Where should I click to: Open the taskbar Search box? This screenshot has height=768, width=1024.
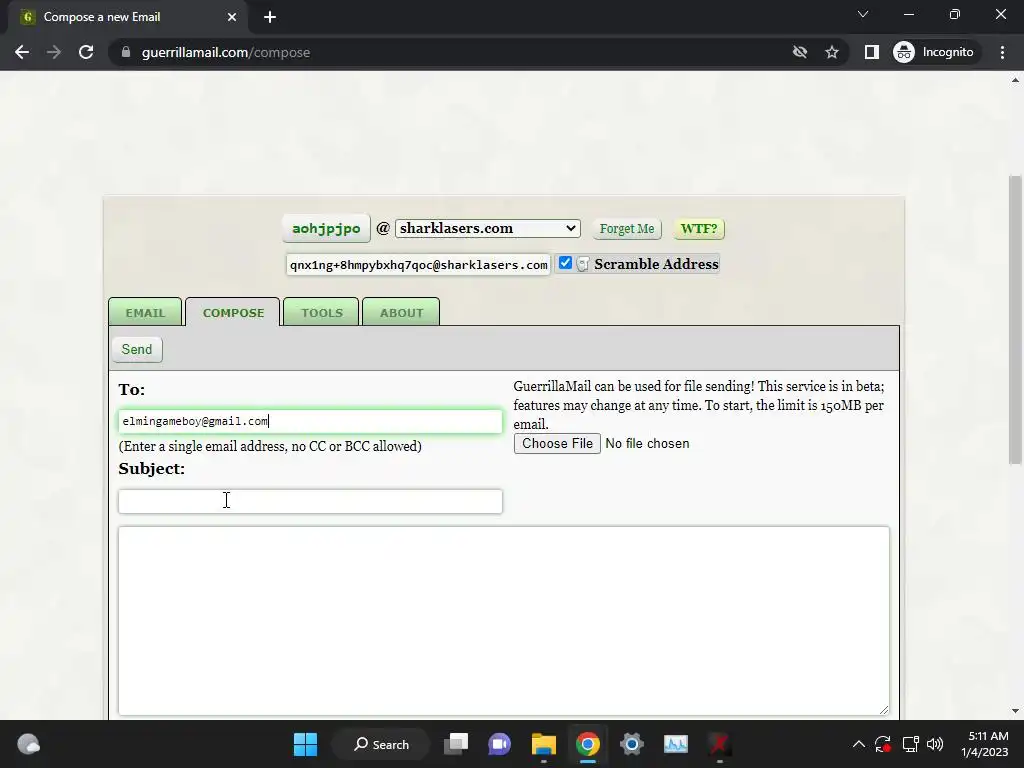click(381, 744)
